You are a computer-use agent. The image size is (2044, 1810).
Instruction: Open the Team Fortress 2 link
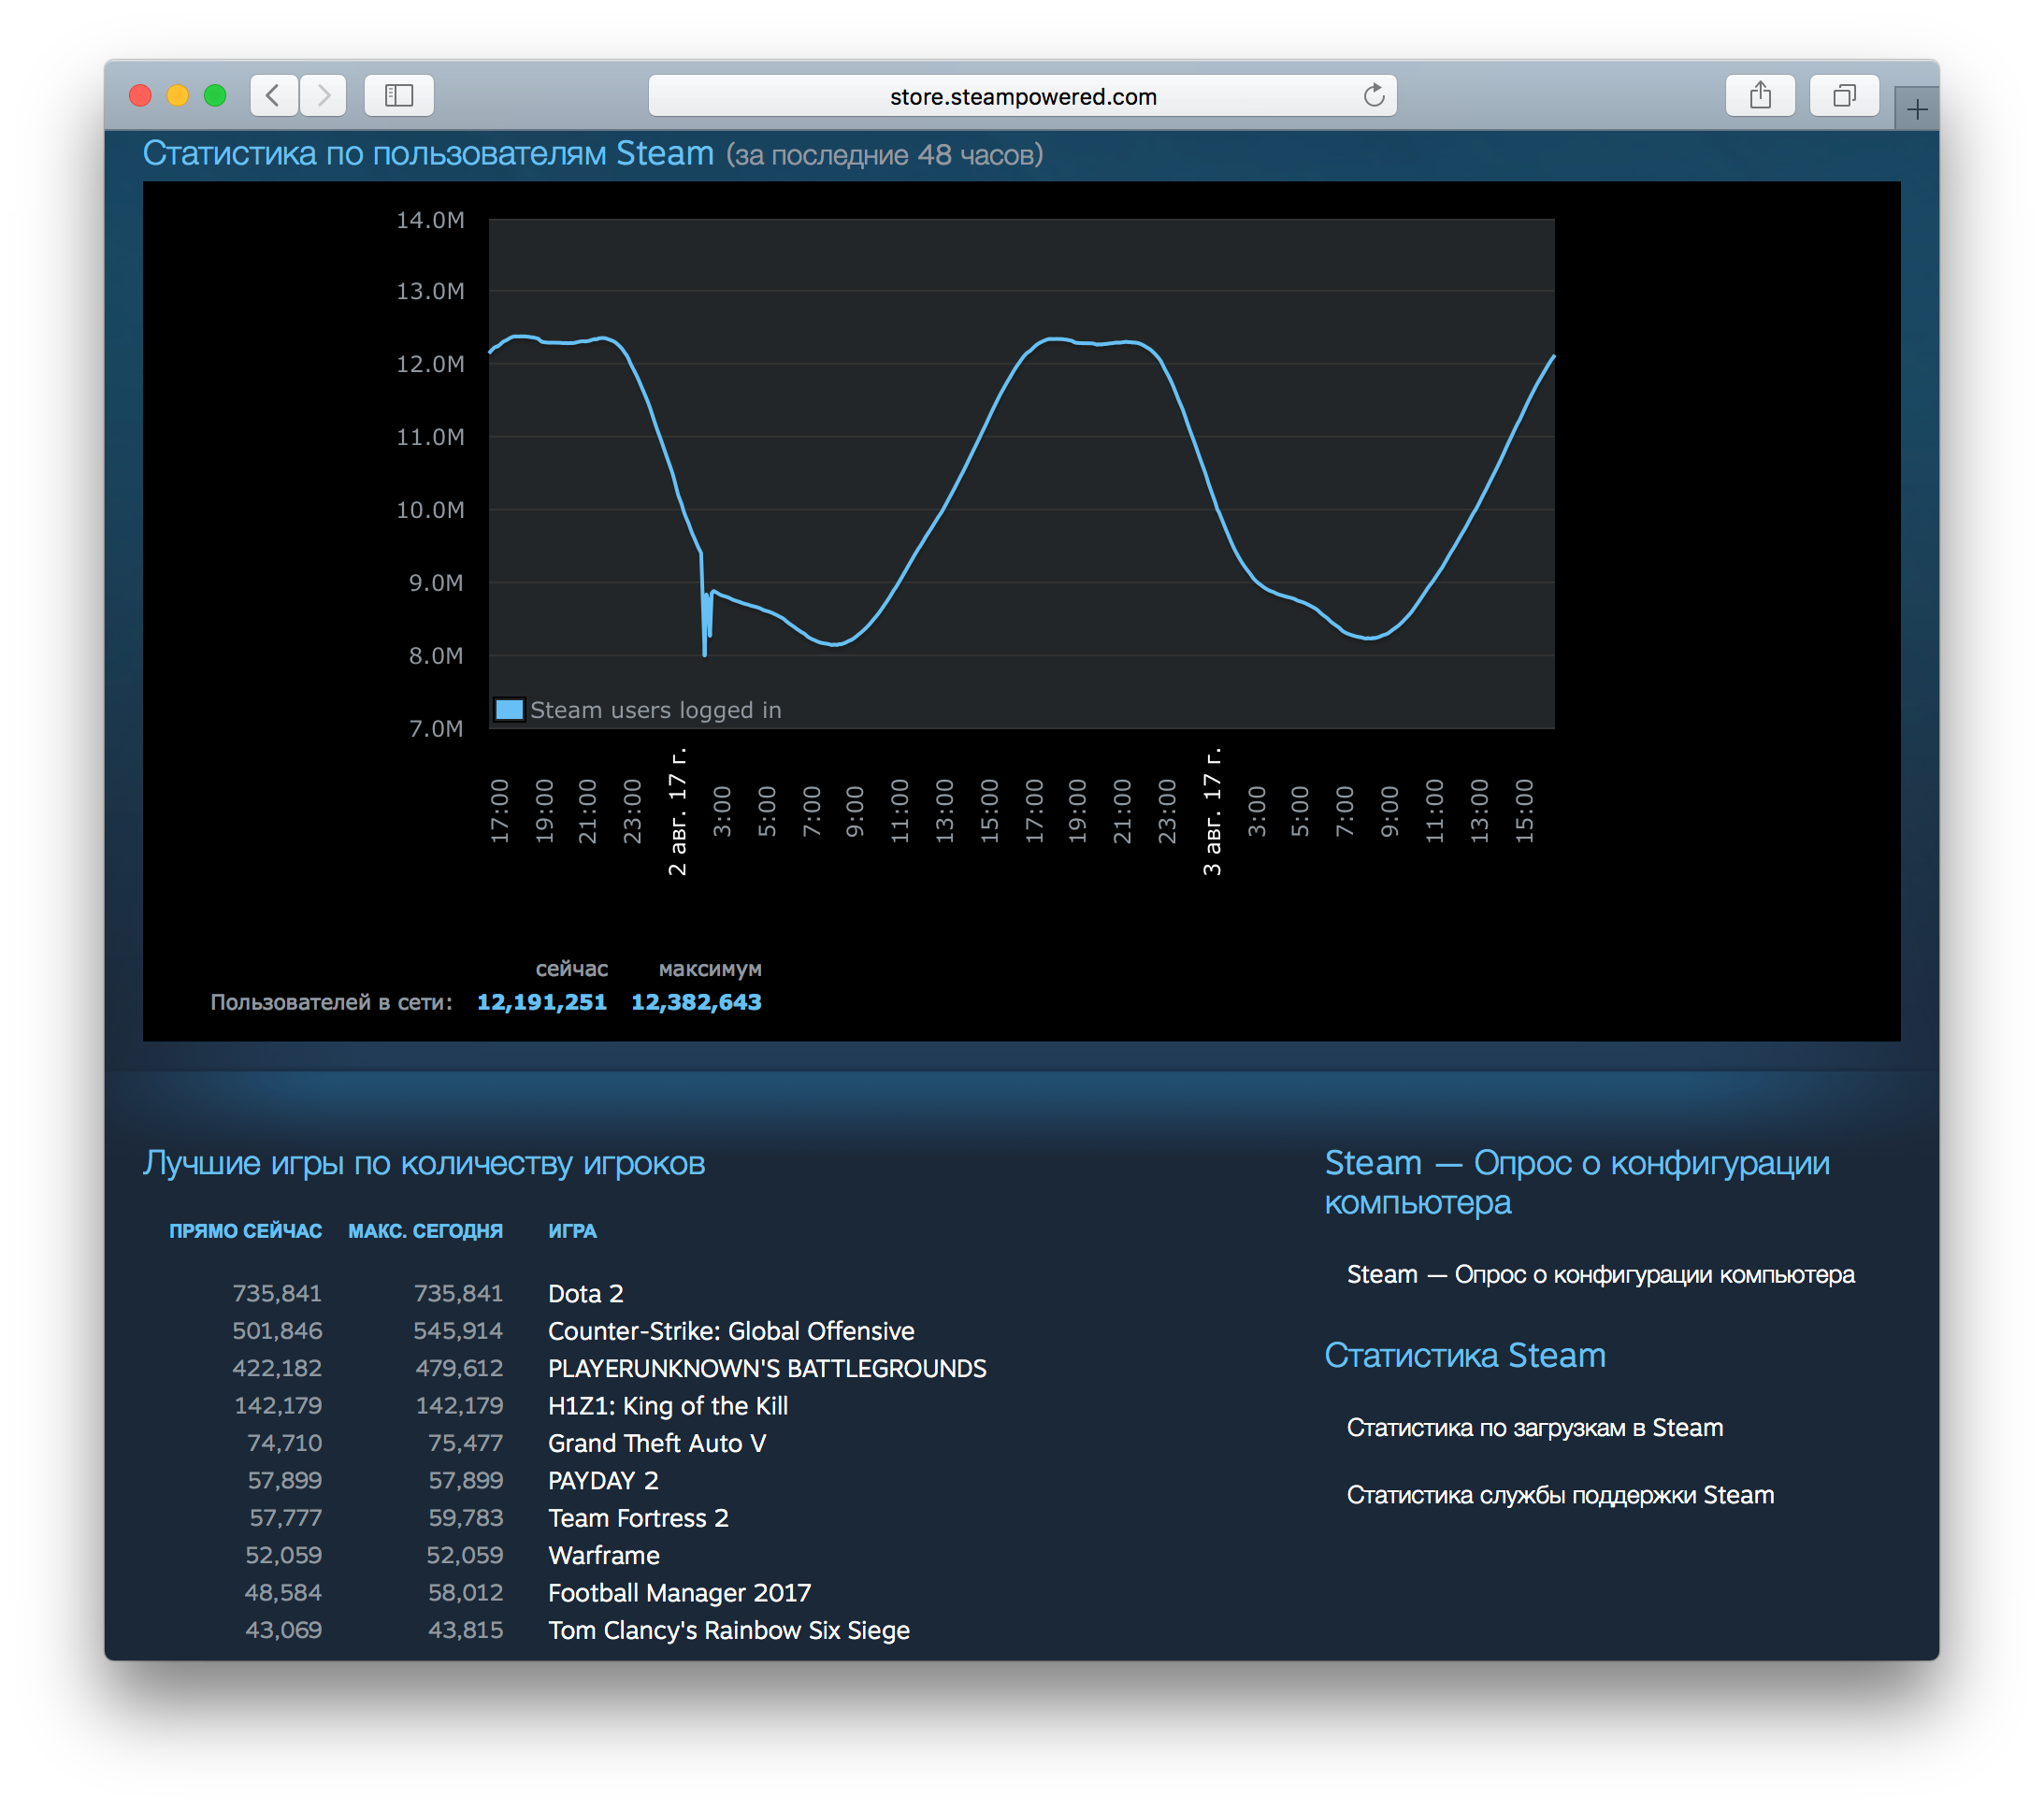point(638,1518)
